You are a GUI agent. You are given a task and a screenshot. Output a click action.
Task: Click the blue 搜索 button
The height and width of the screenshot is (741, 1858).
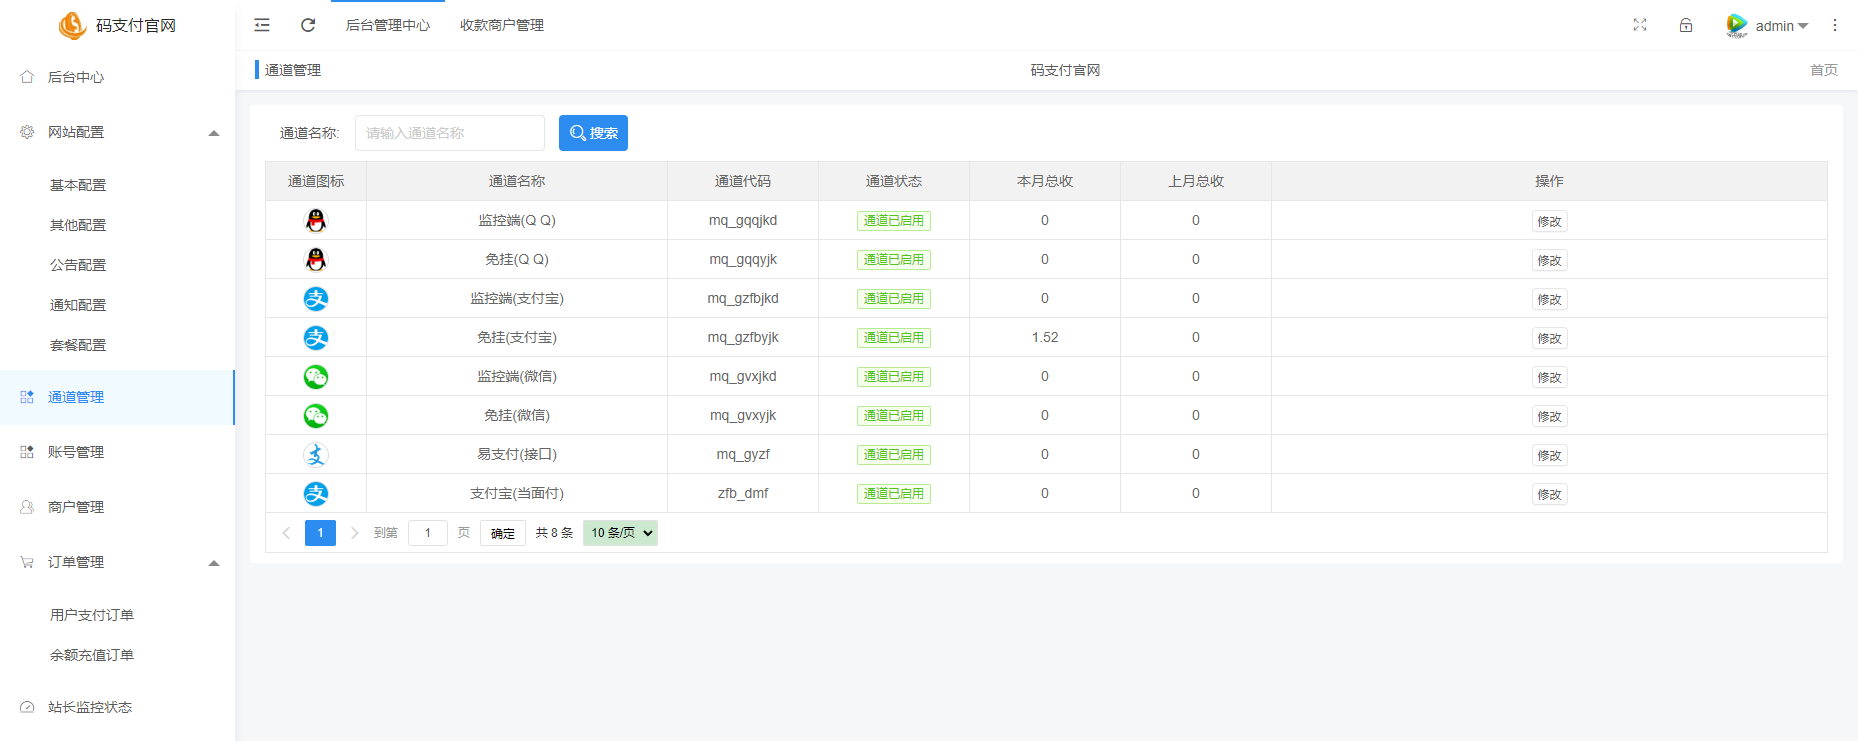pyautogui.click(x=593, y=133)
